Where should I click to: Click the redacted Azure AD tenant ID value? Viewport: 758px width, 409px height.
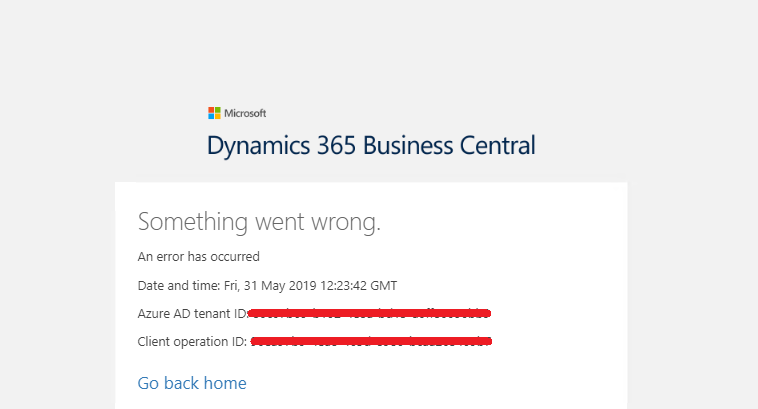click(x=369, y=313)
